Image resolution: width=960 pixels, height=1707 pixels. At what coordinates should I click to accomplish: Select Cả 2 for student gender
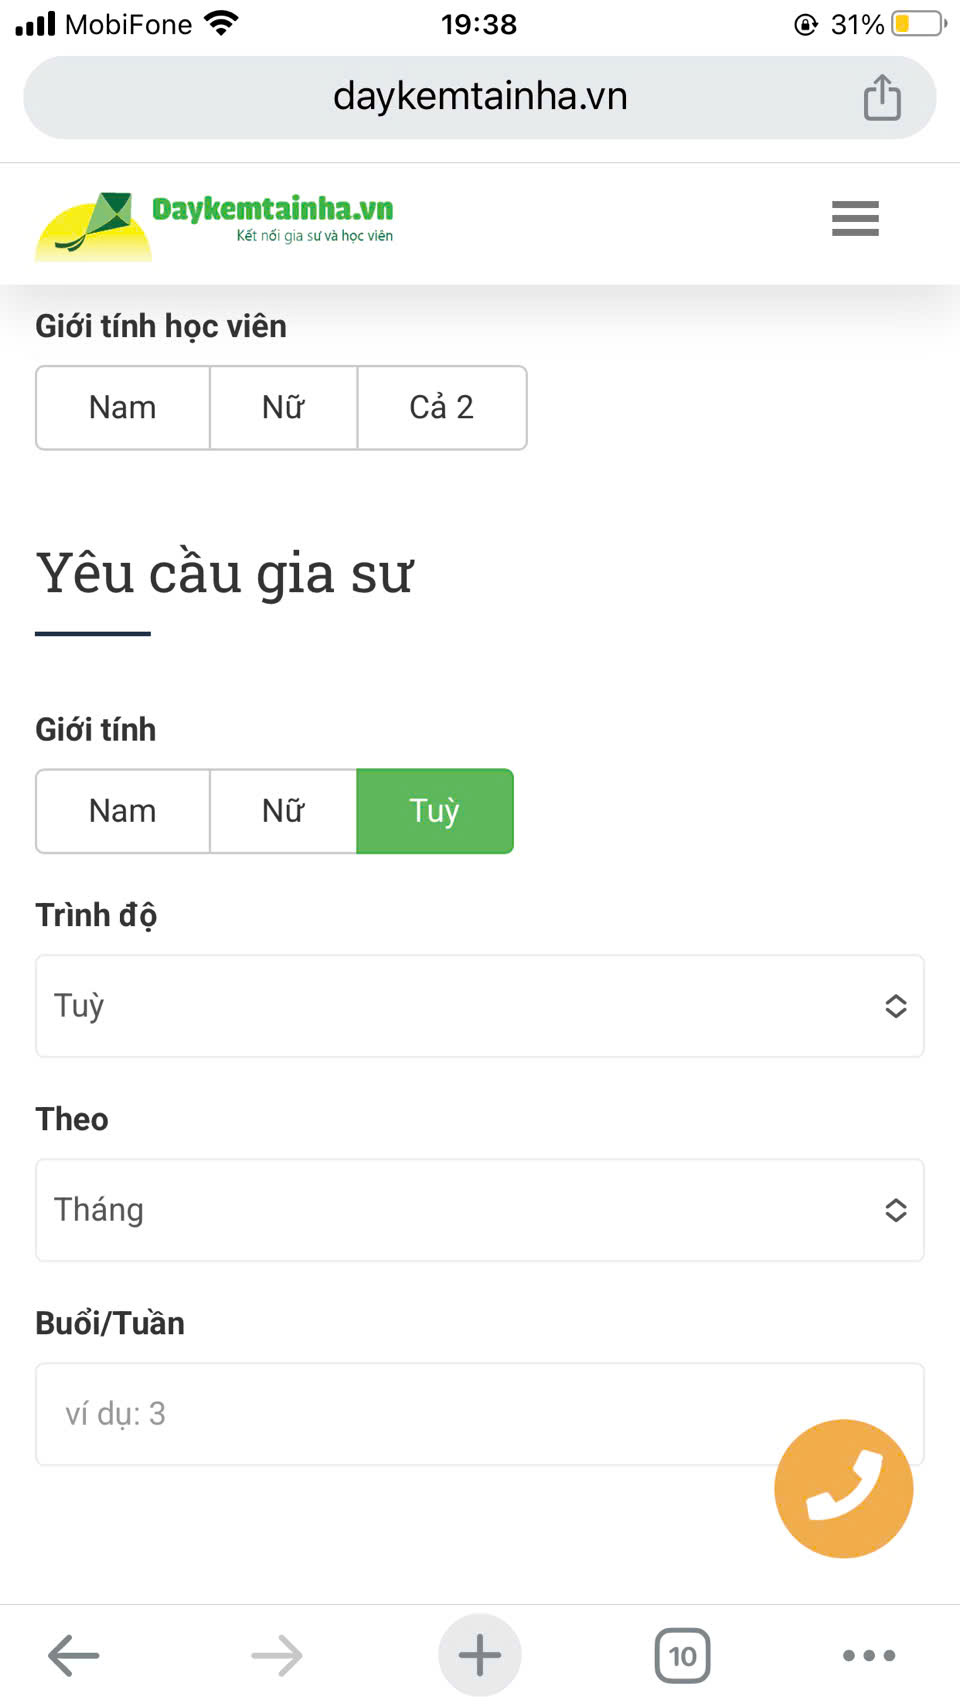tap(441, 408)
